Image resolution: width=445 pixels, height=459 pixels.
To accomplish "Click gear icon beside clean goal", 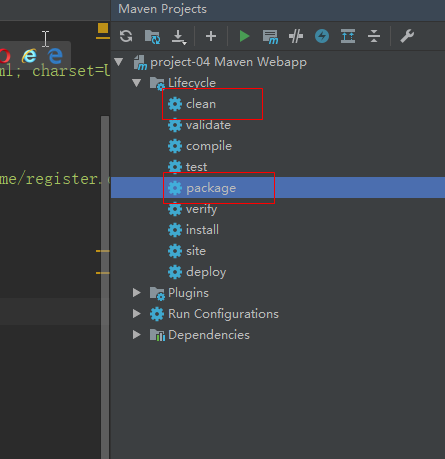I will tap(175, 104).
